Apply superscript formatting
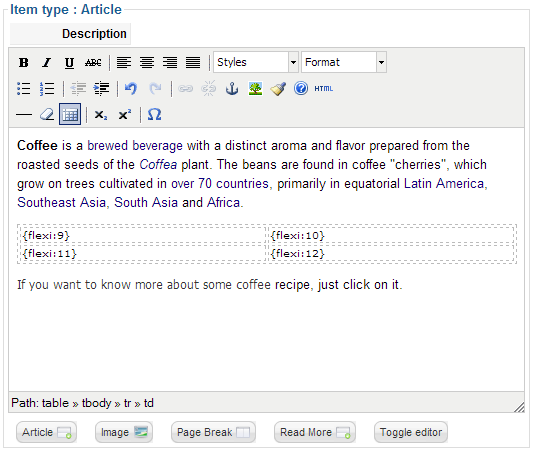This screenshot has width=534, height=453. click(x=125, y=114)
